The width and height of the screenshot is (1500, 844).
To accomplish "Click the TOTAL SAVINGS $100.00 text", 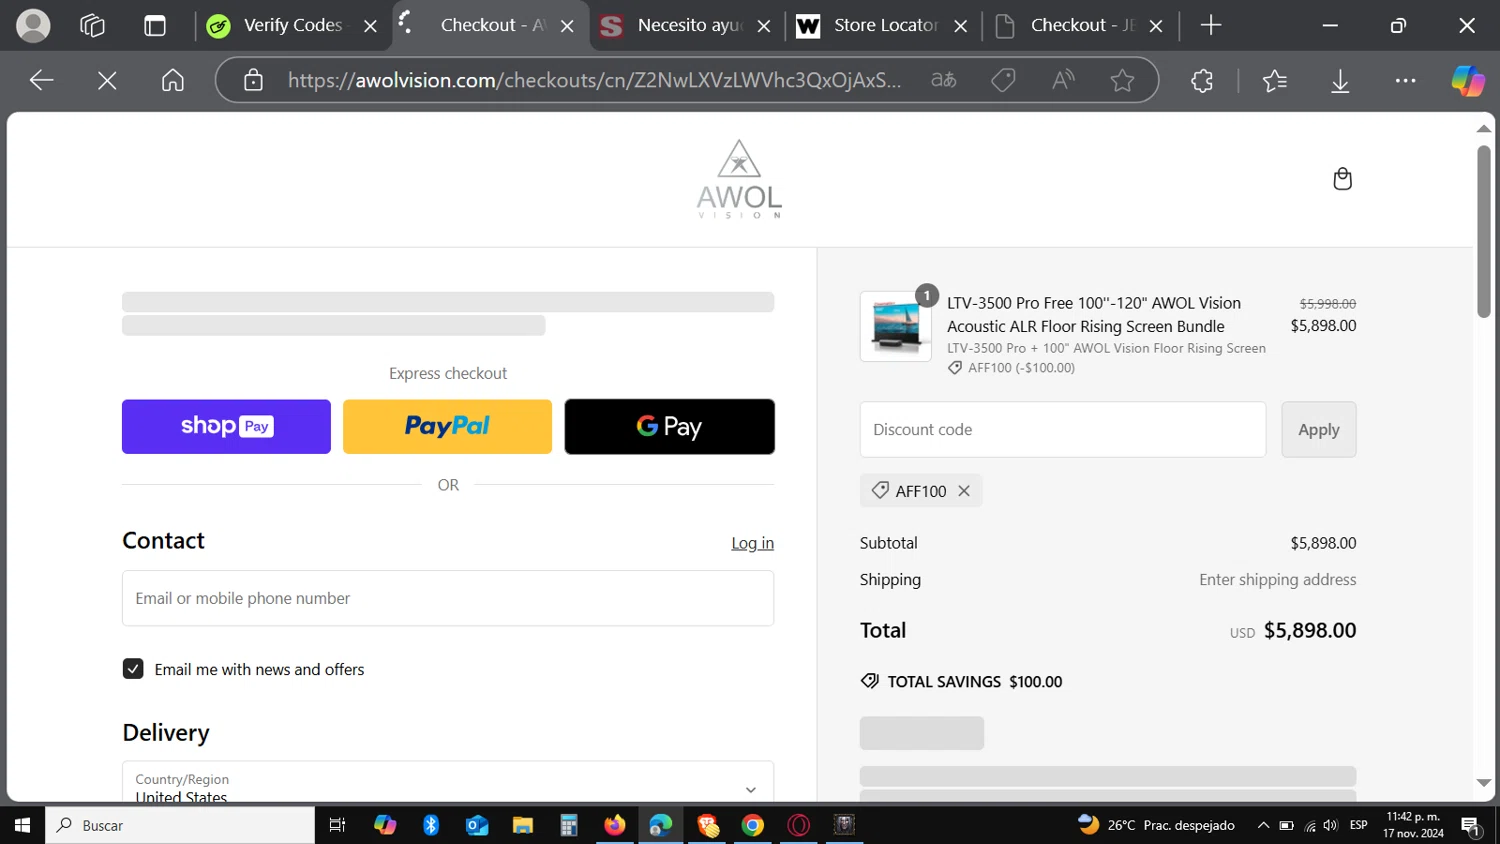I will [x=975, y=682].
